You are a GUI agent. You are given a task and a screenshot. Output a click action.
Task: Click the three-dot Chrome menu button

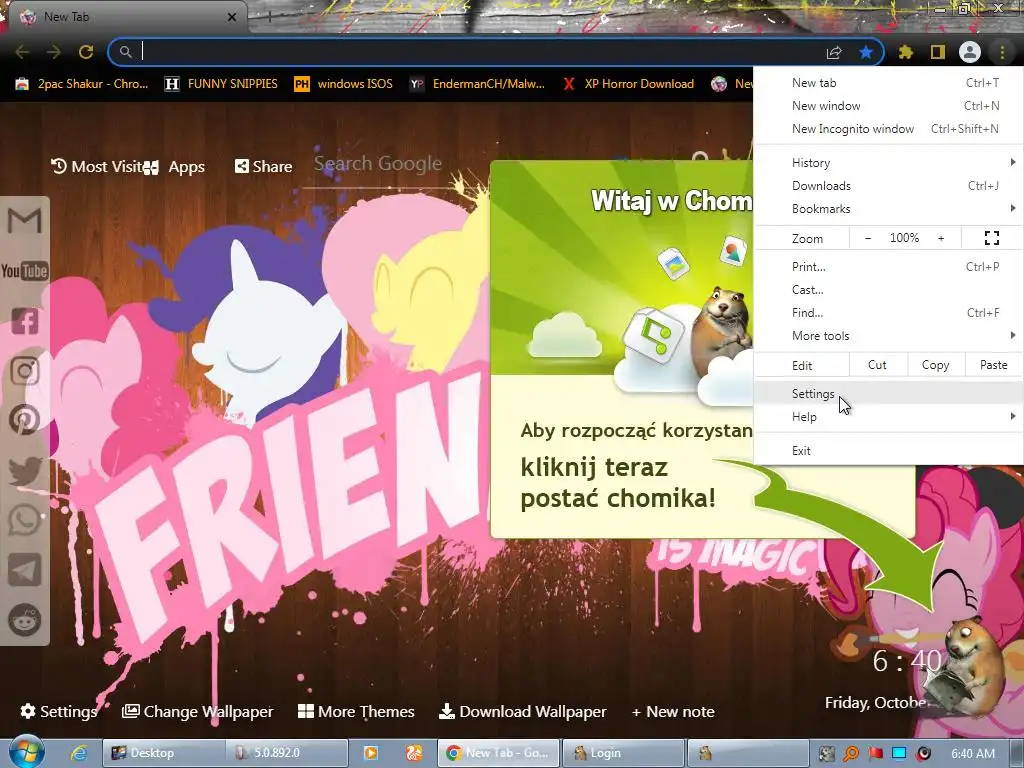coord(1002,52)
